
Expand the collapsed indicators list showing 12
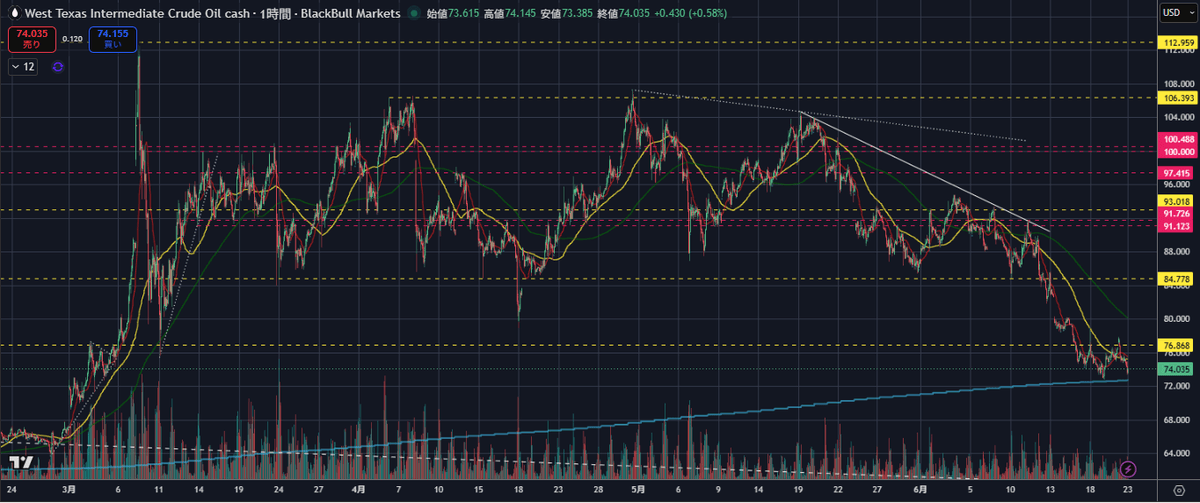pos(24,66)
